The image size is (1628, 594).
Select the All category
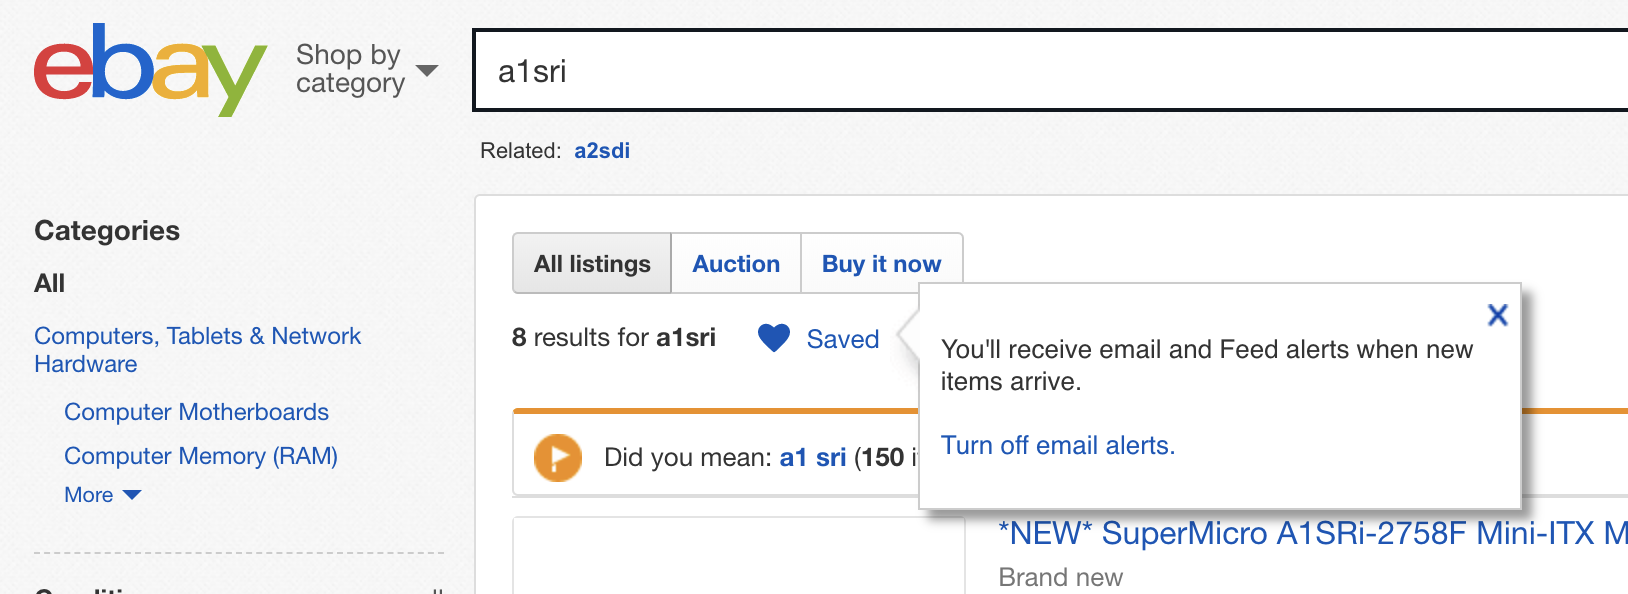(50, 283)
